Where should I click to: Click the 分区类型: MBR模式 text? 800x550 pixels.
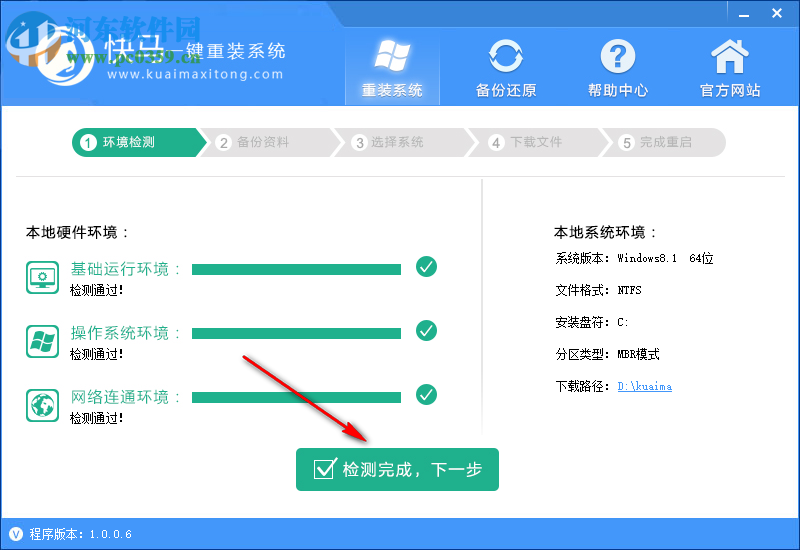pyautogui.click(x=607, y=354)
